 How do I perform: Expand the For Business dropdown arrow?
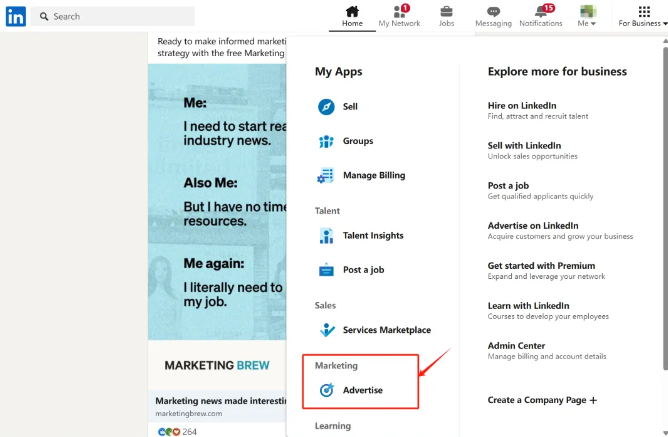tap(665, 24)
